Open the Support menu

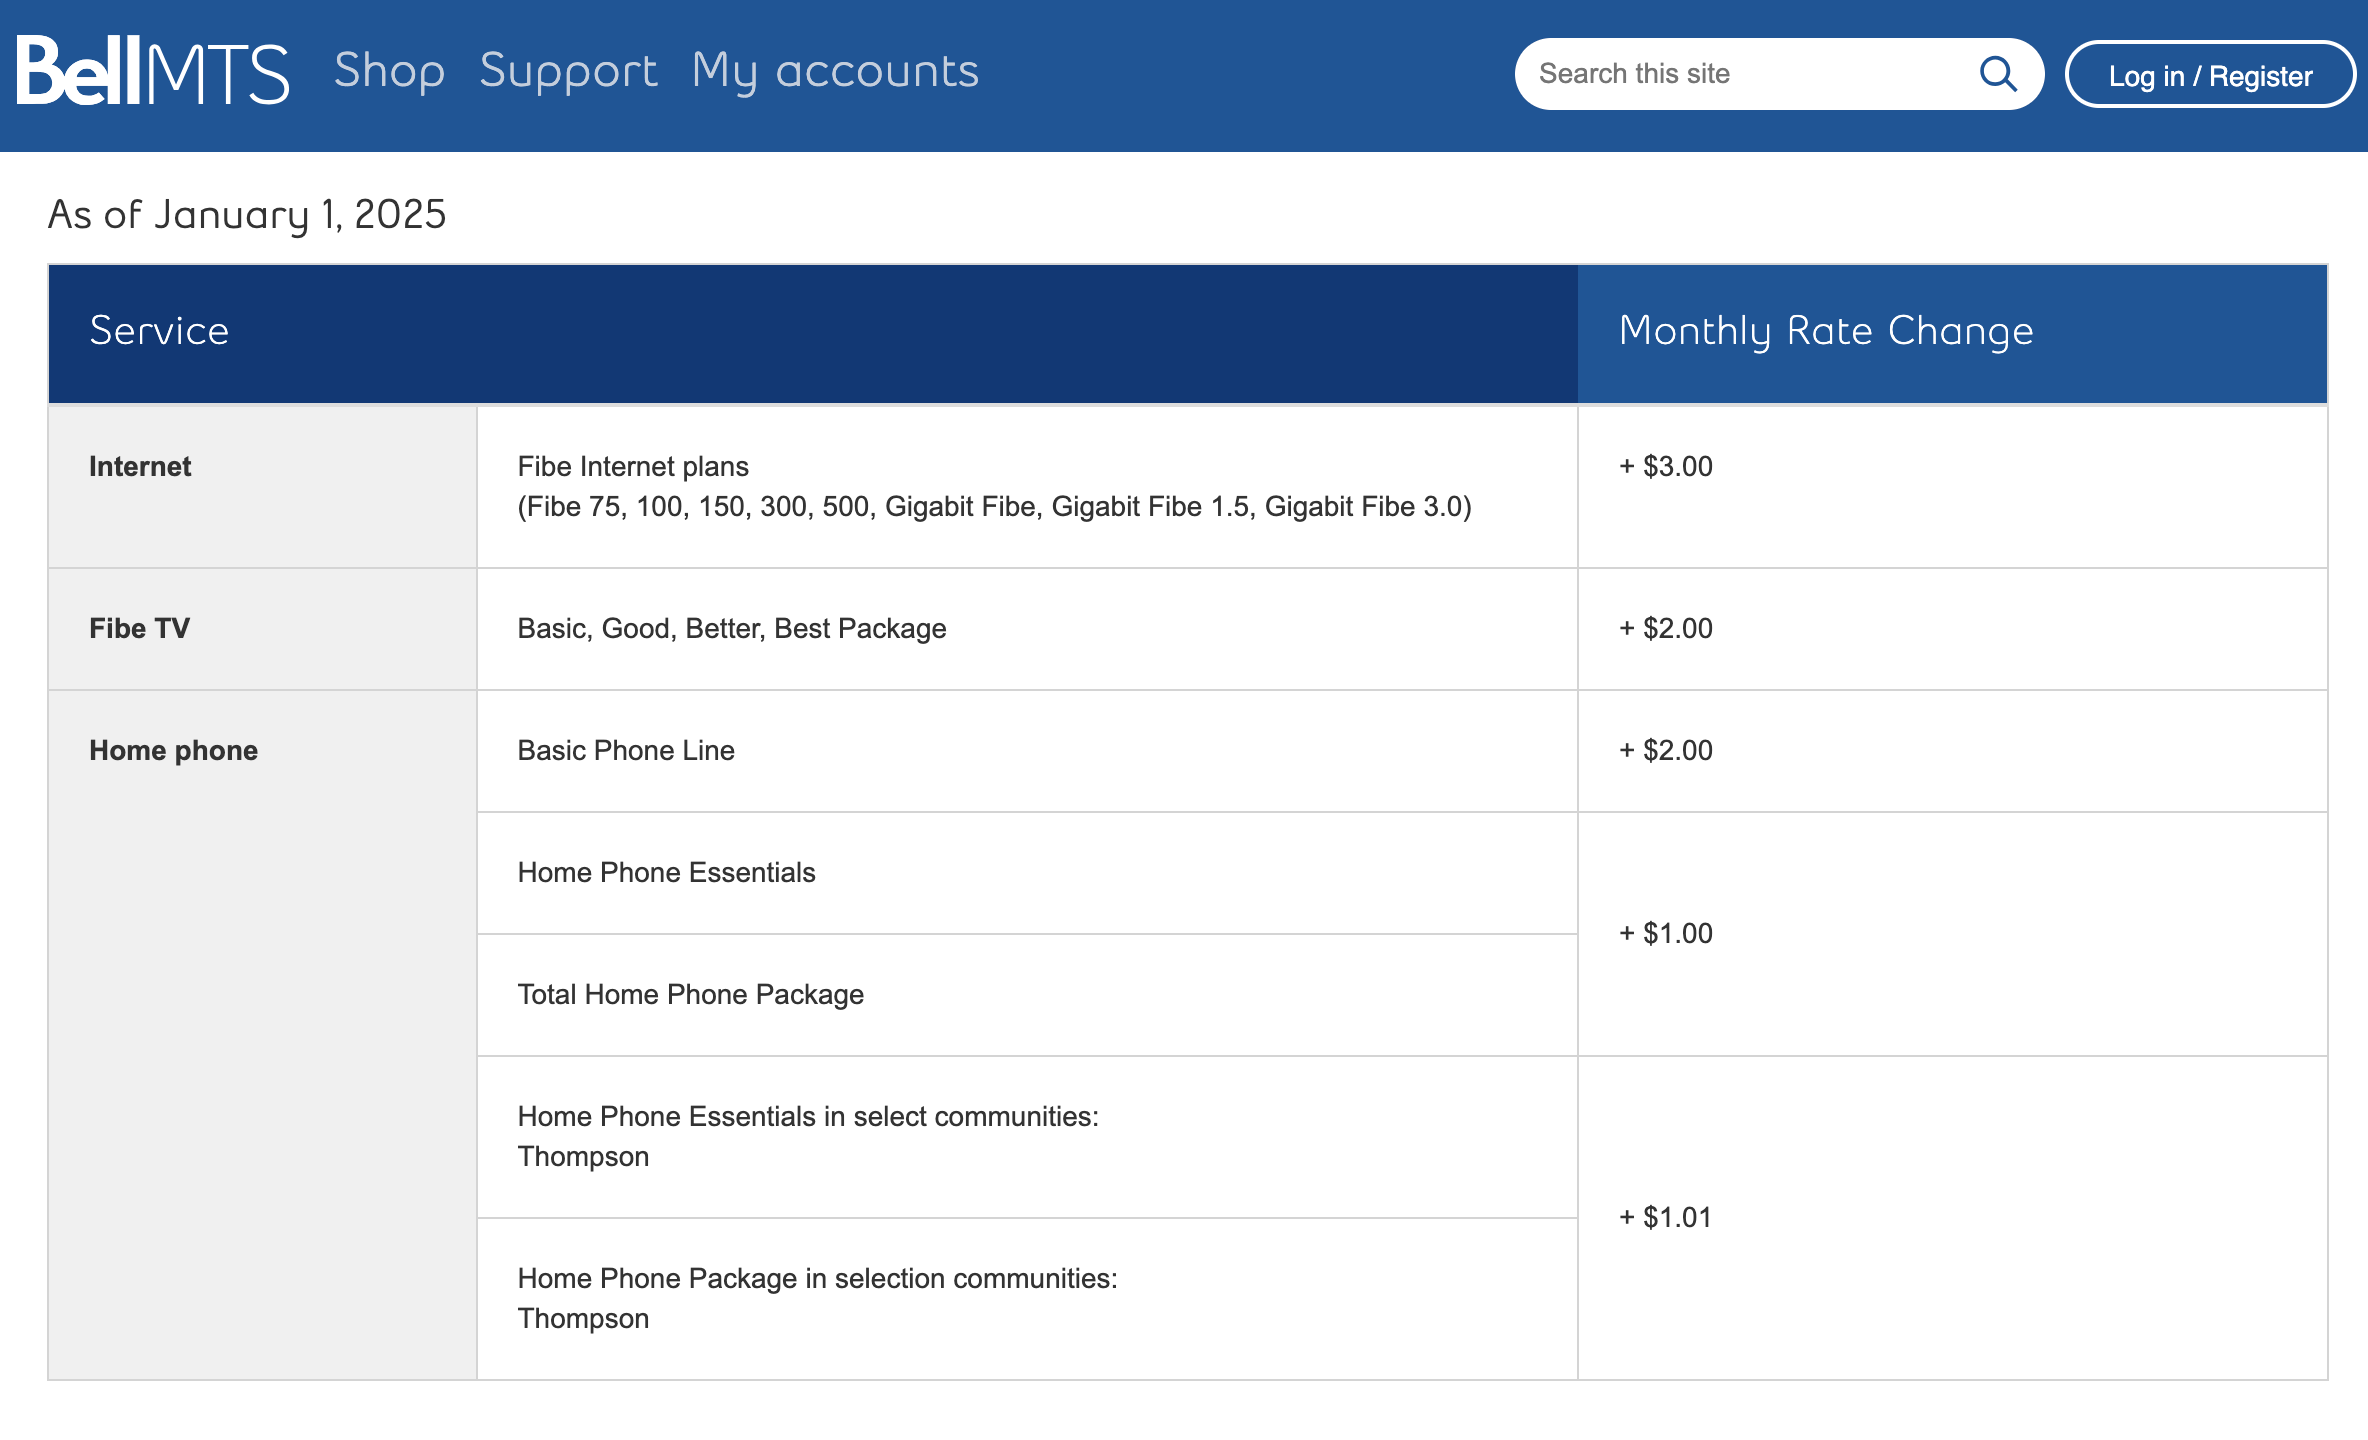click(x=568, y=71)
